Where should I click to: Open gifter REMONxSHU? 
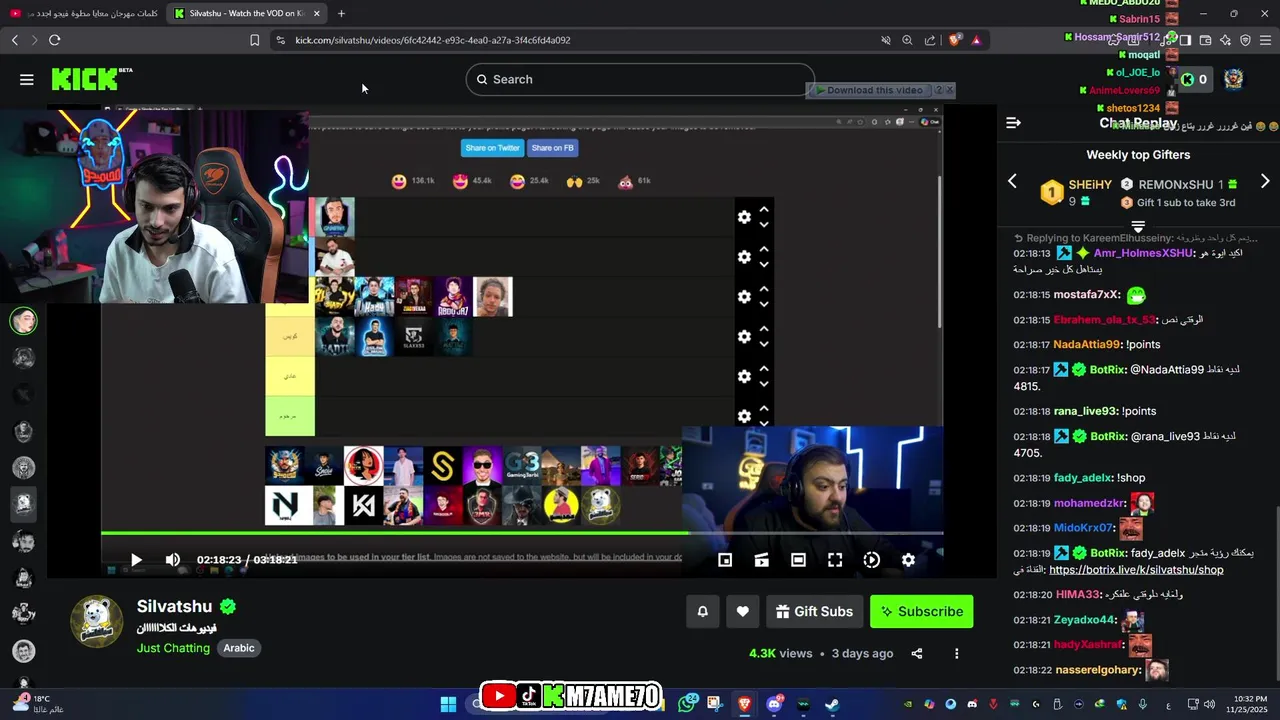[x=1175, y=184]
